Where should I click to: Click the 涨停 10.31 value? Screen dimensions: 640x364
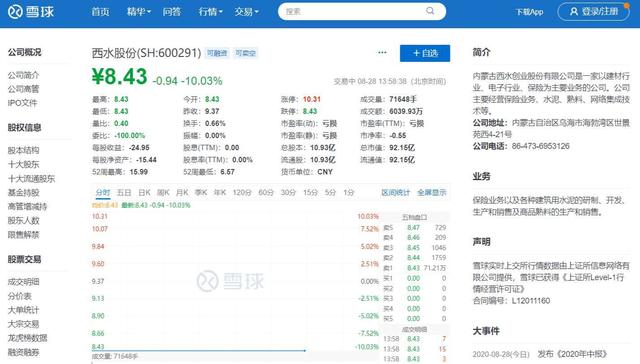(x=312, y=99)
